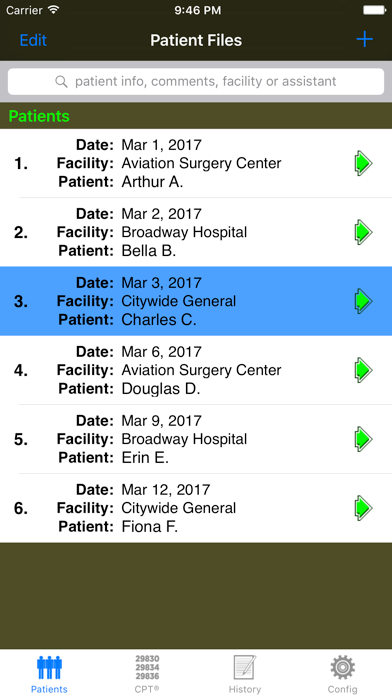Tap the plus icon to add patient
This screenshot has width=392, height=696.
click(x=364, y=40)
